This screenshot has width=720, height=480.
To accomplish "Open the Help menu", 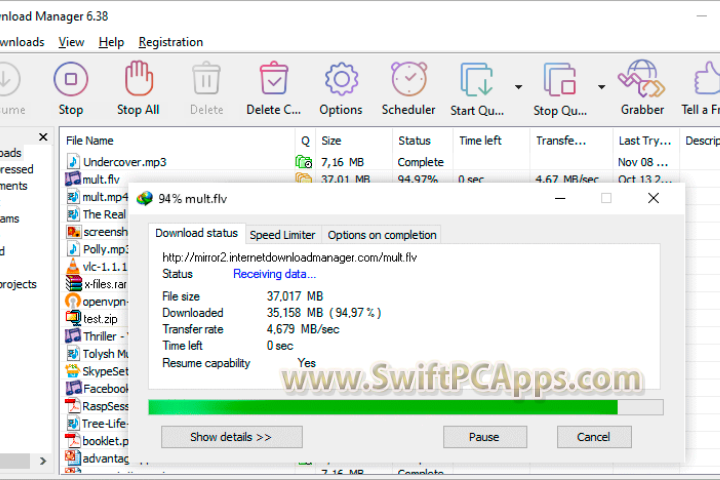I will click(111, 42).
